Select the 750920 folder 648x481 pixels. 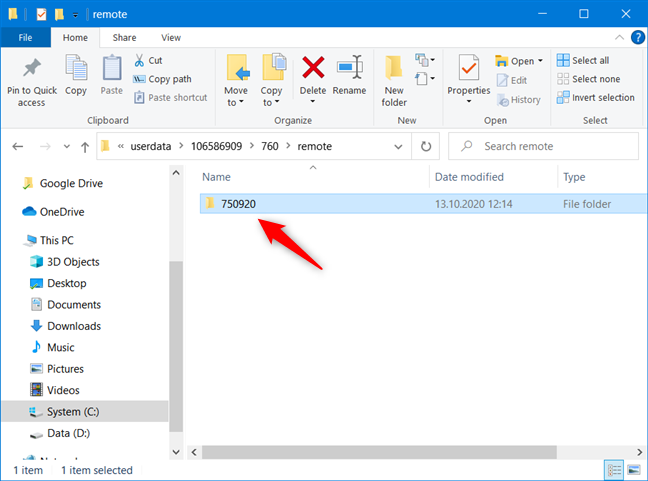click(424, 204)
